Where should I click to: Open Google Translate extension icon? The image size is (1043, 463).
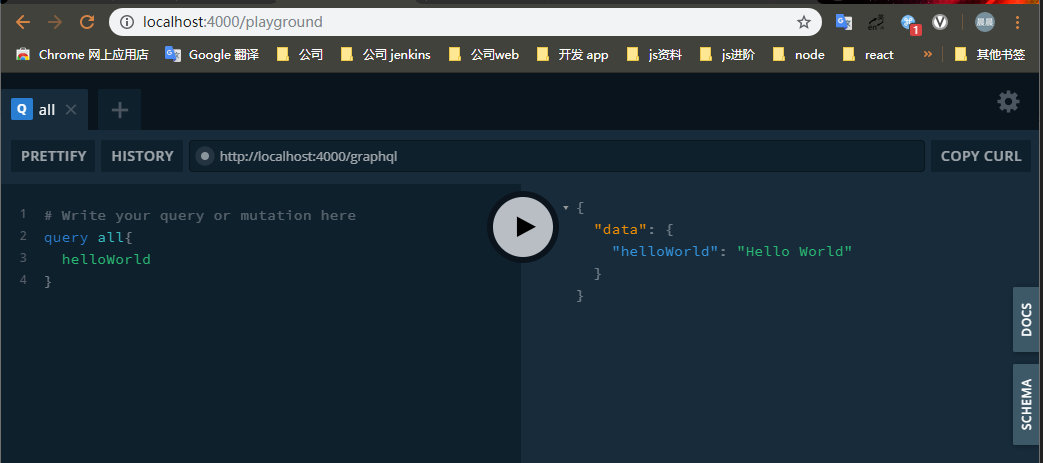point(844,22)
